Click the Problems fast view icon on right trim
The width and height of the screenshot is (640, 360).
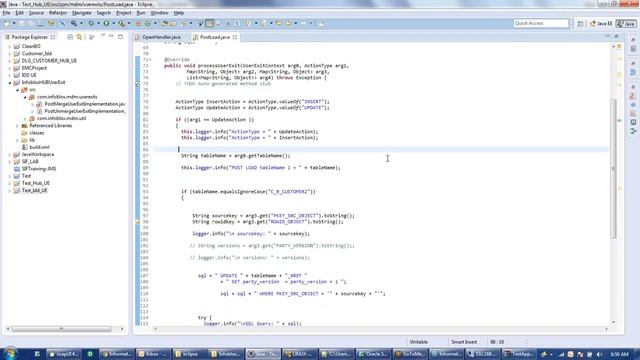pos(633,96)
